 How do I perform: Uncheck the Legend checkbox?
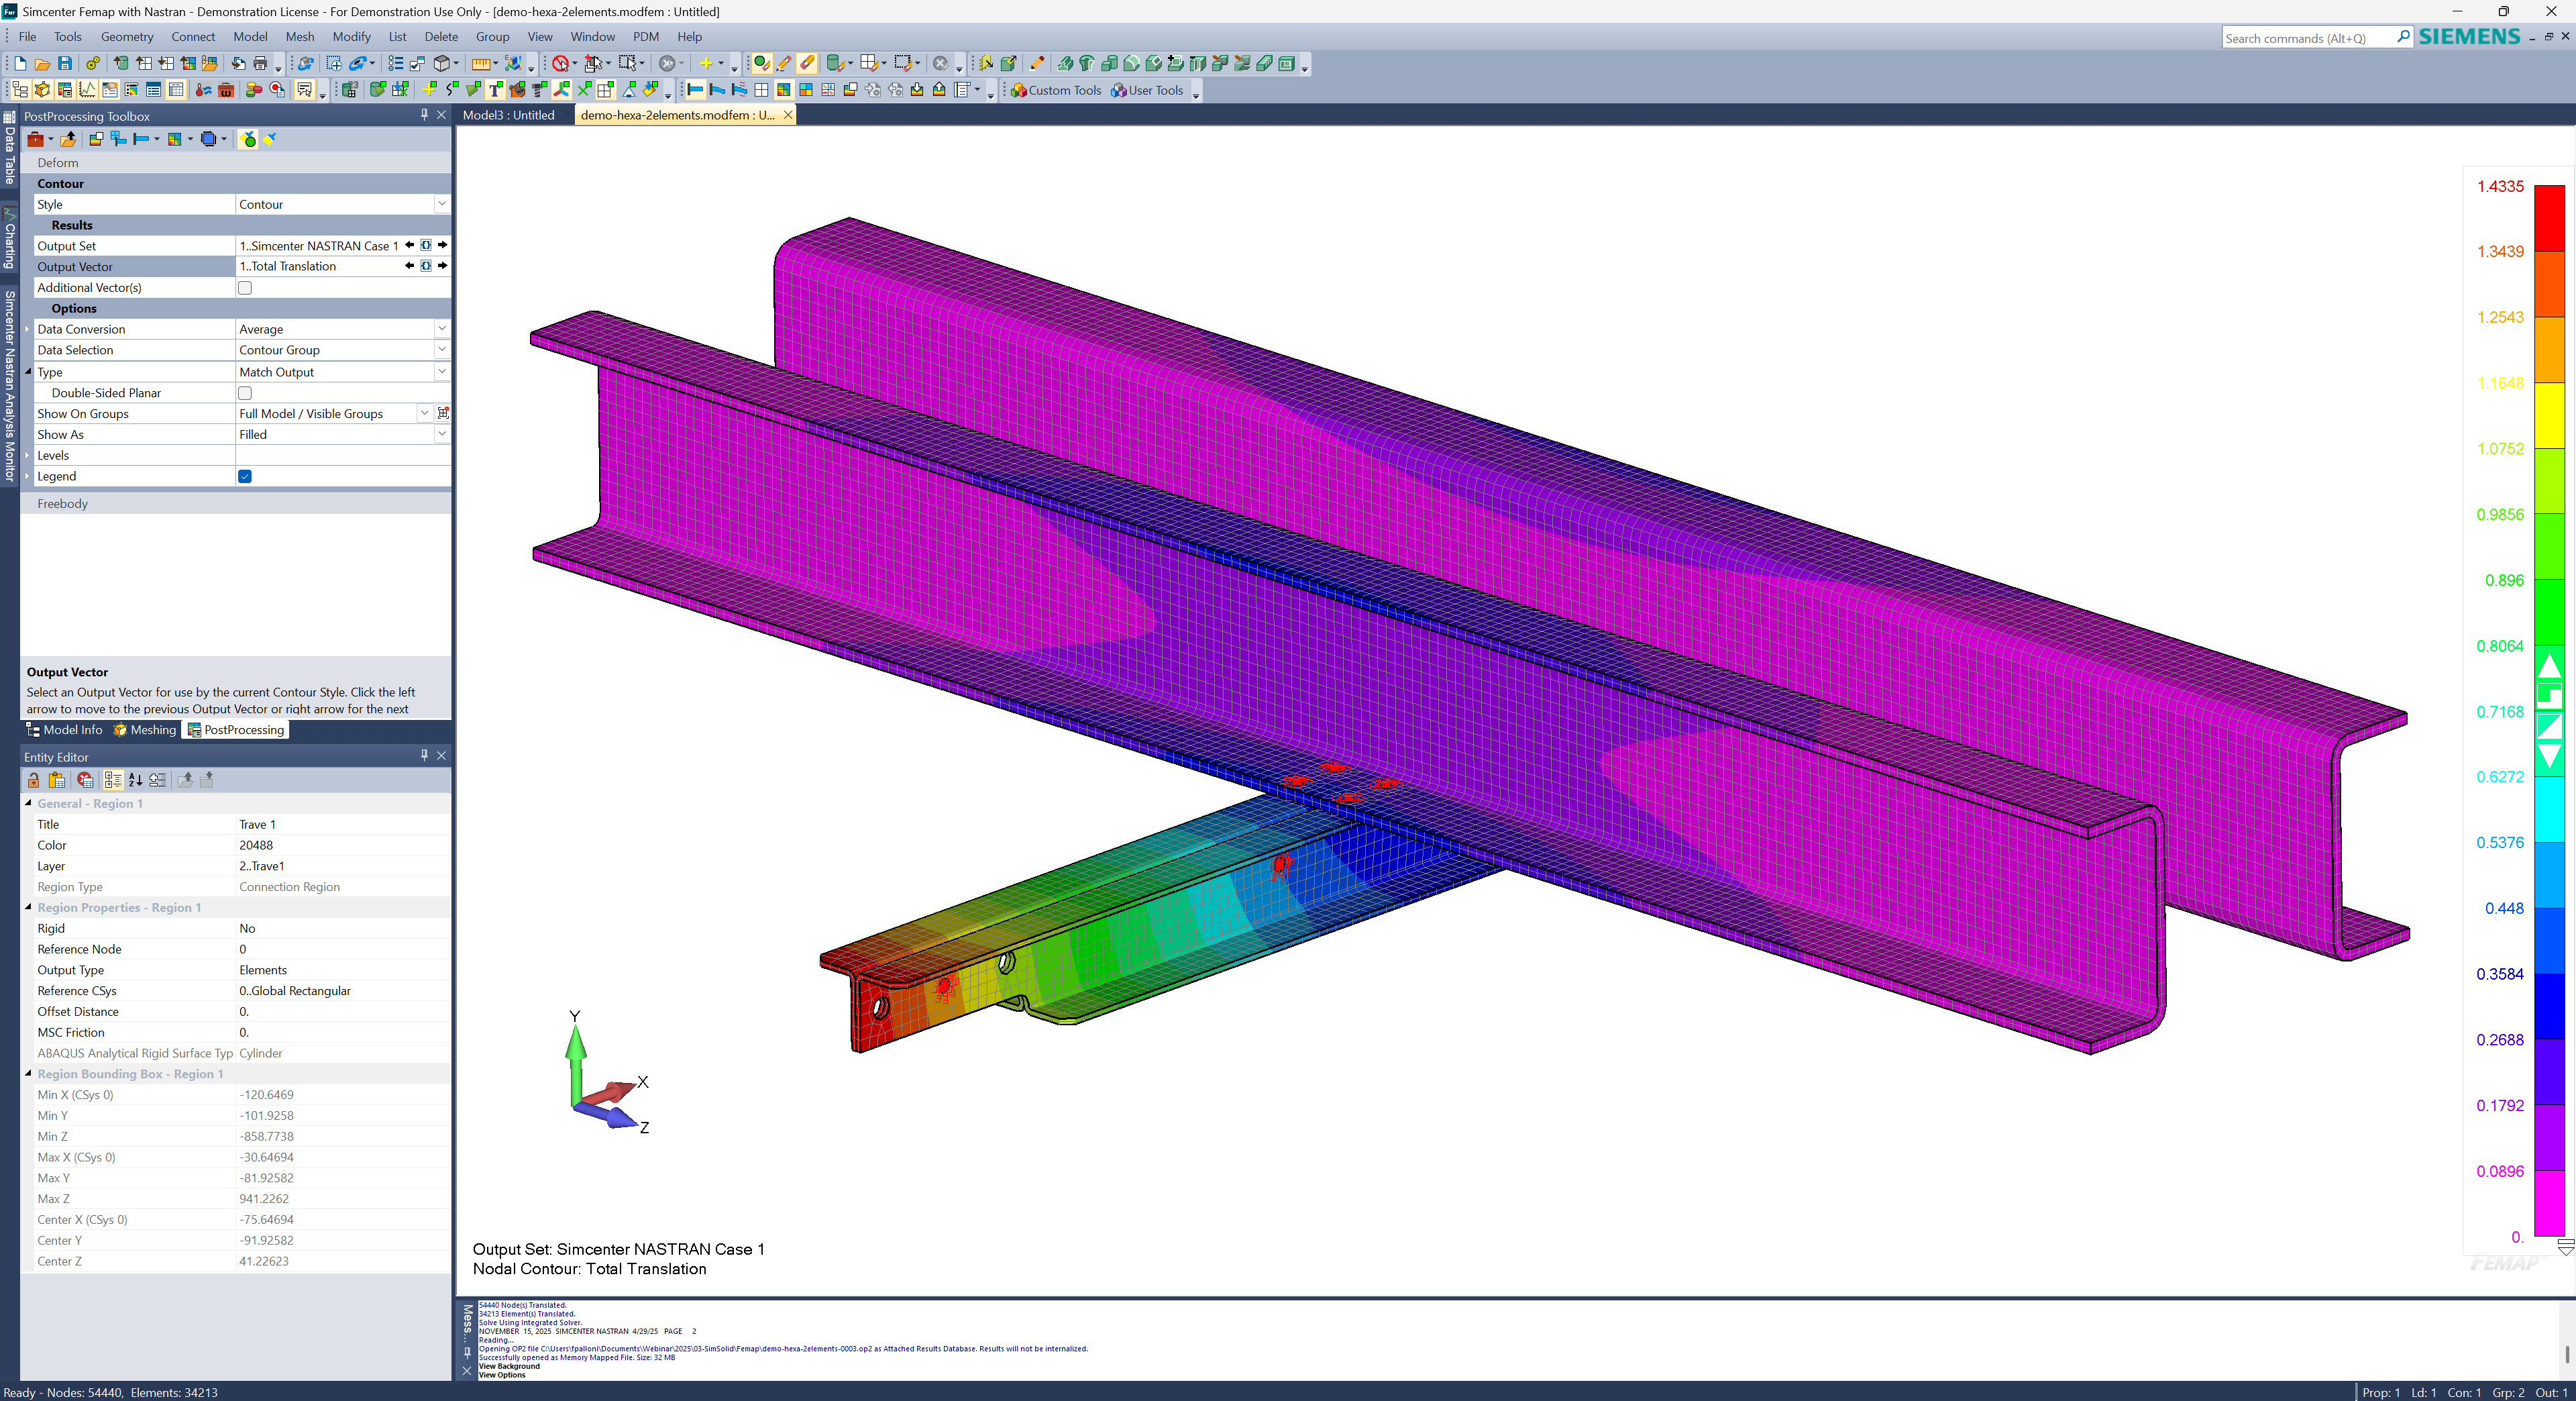click(245, 476)
